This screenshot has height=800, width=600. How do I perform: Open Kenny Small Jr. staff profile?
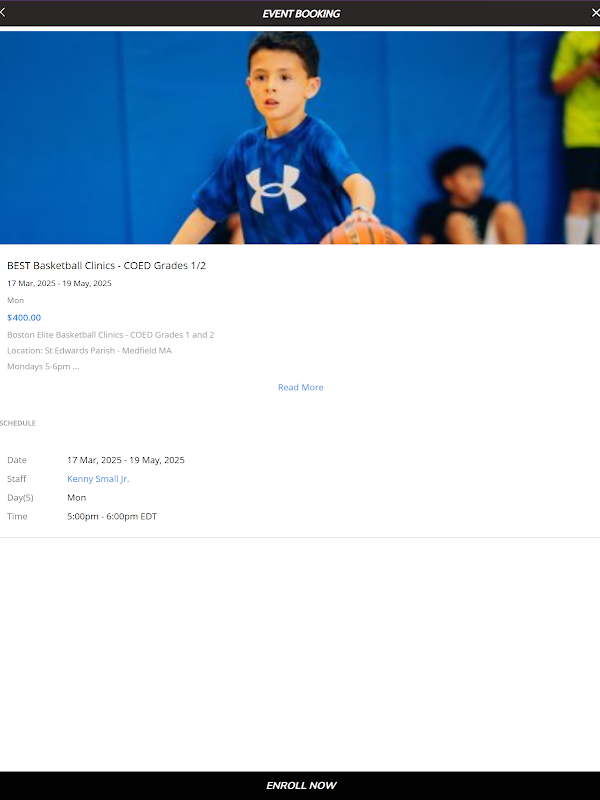(98, 479)
